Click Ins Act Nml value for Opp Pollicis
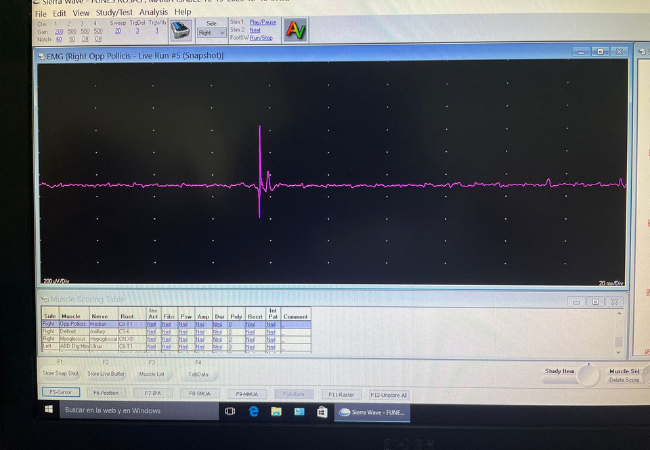650x450 pixels. point(152,324)
